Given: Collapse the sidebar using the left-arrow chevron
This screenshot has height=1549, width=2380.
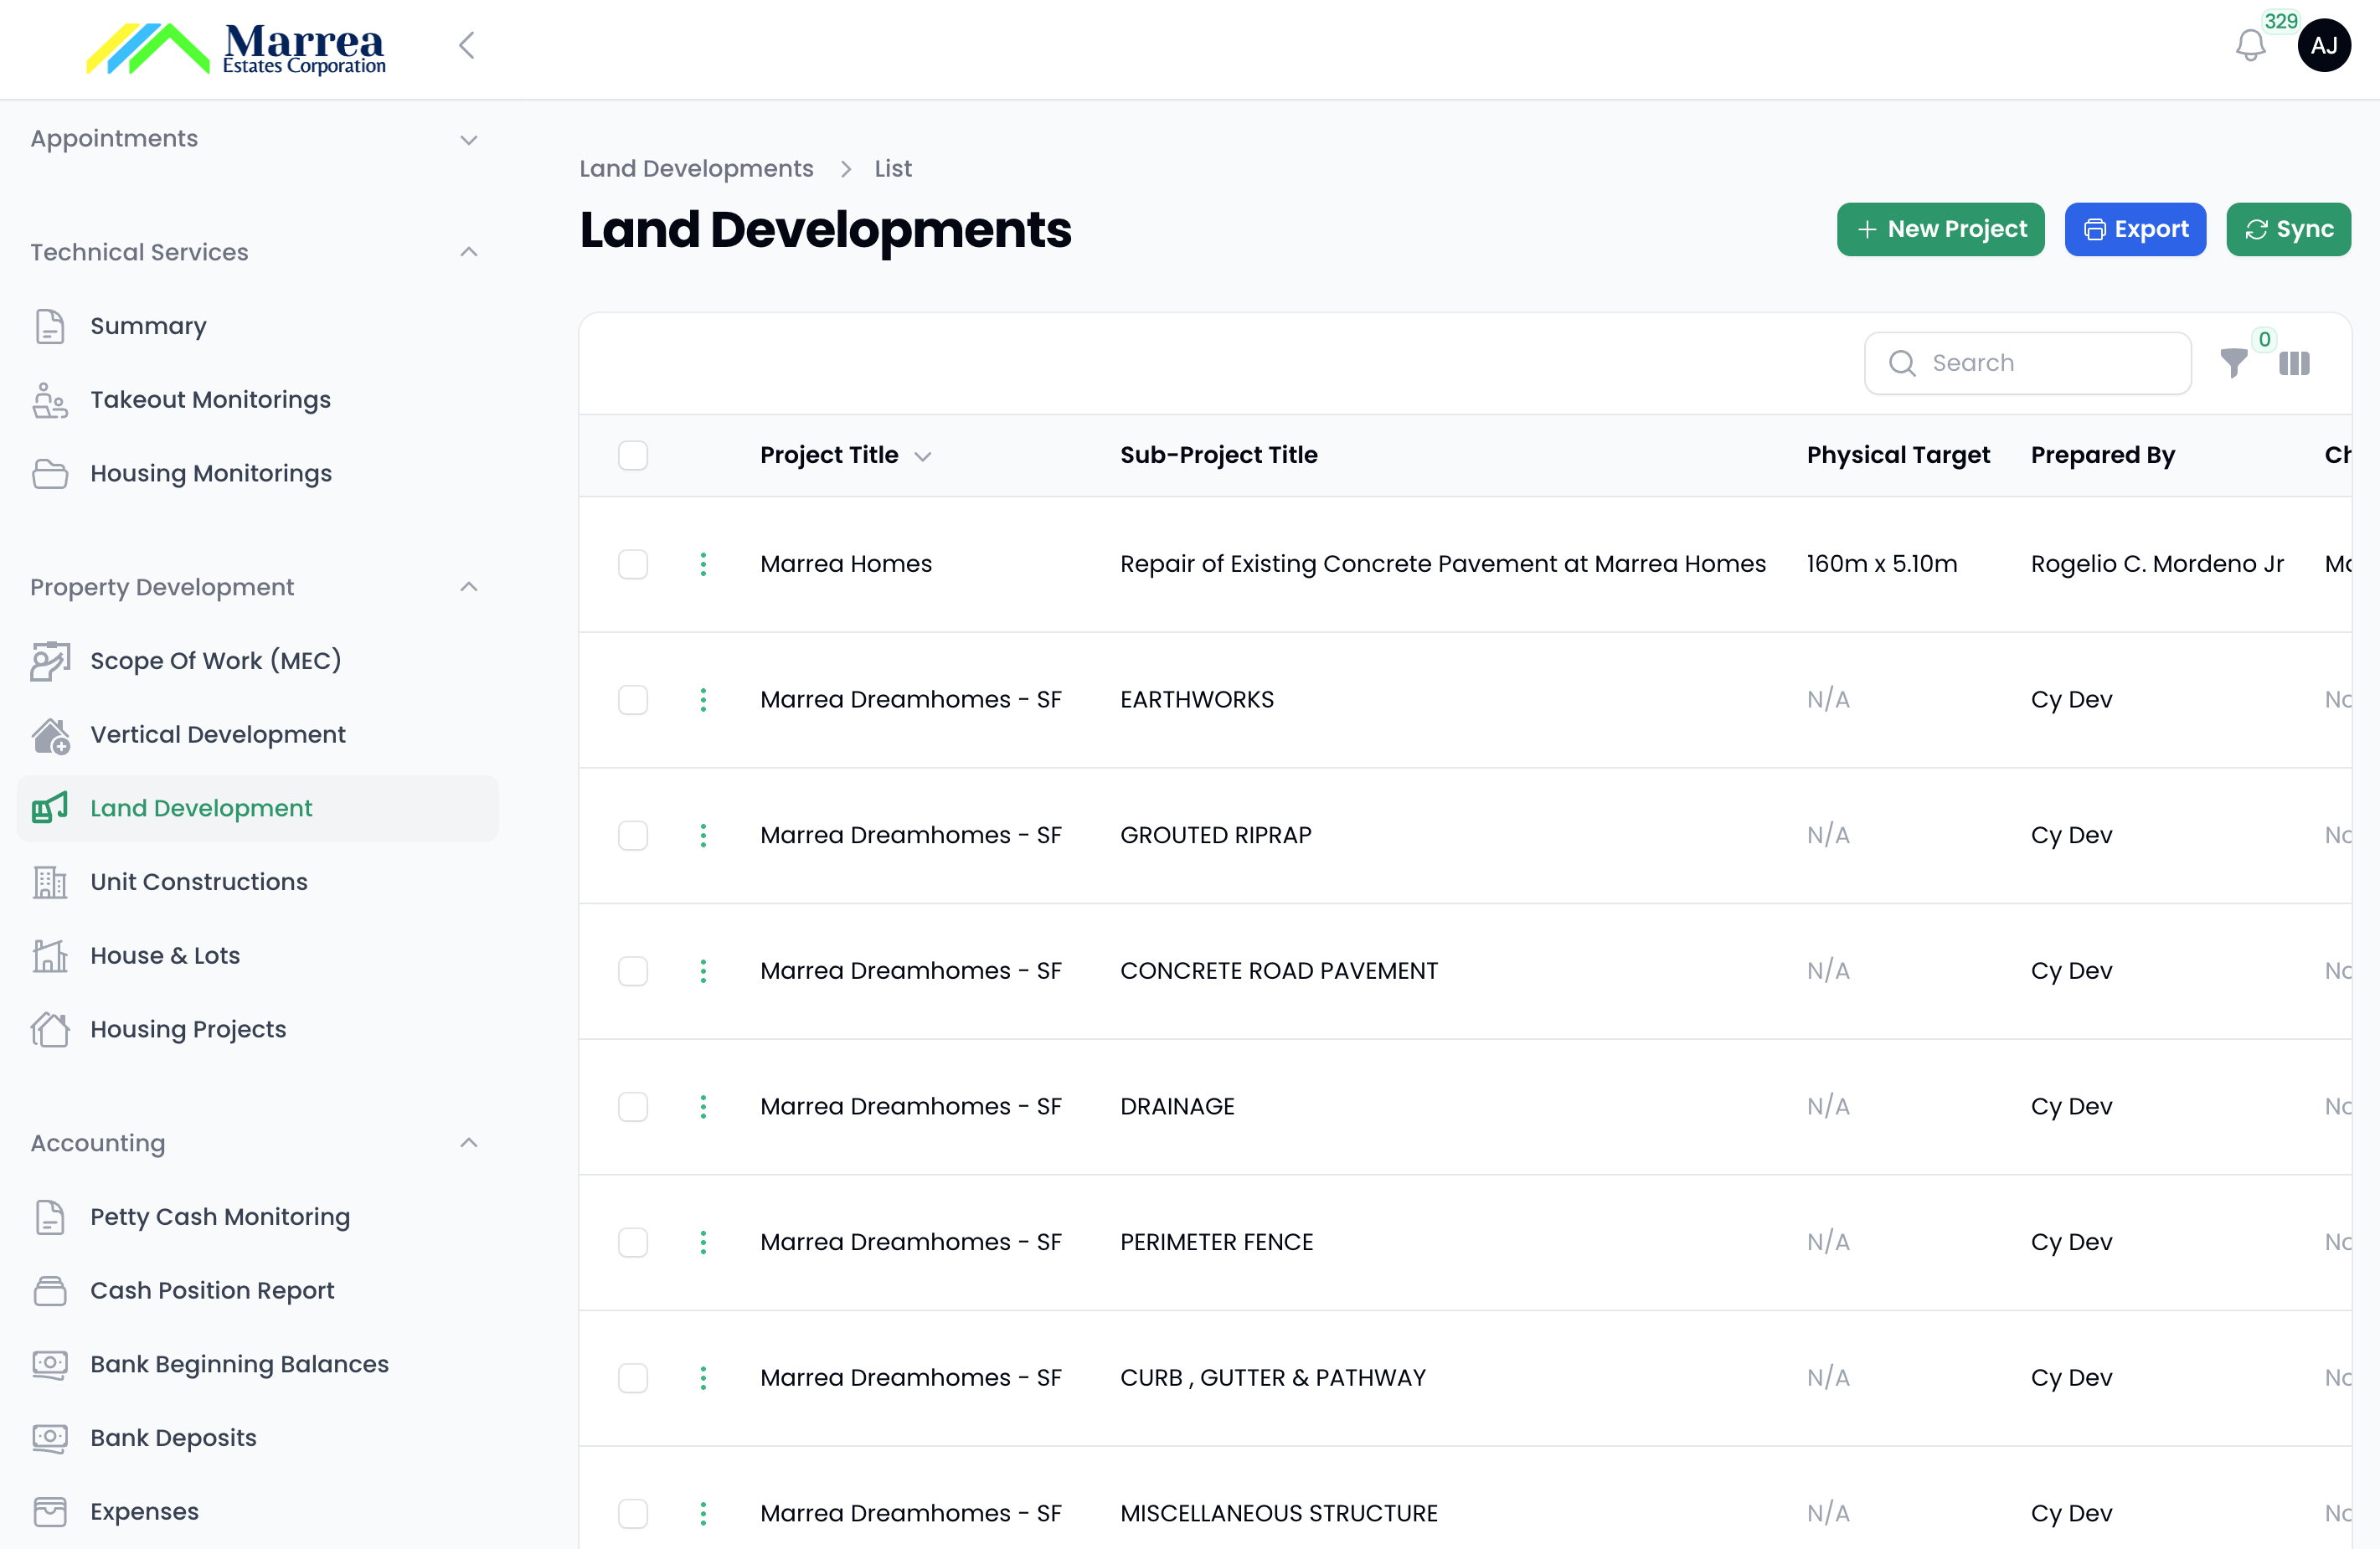Looking at the screenshot, I should click(466, 45).
